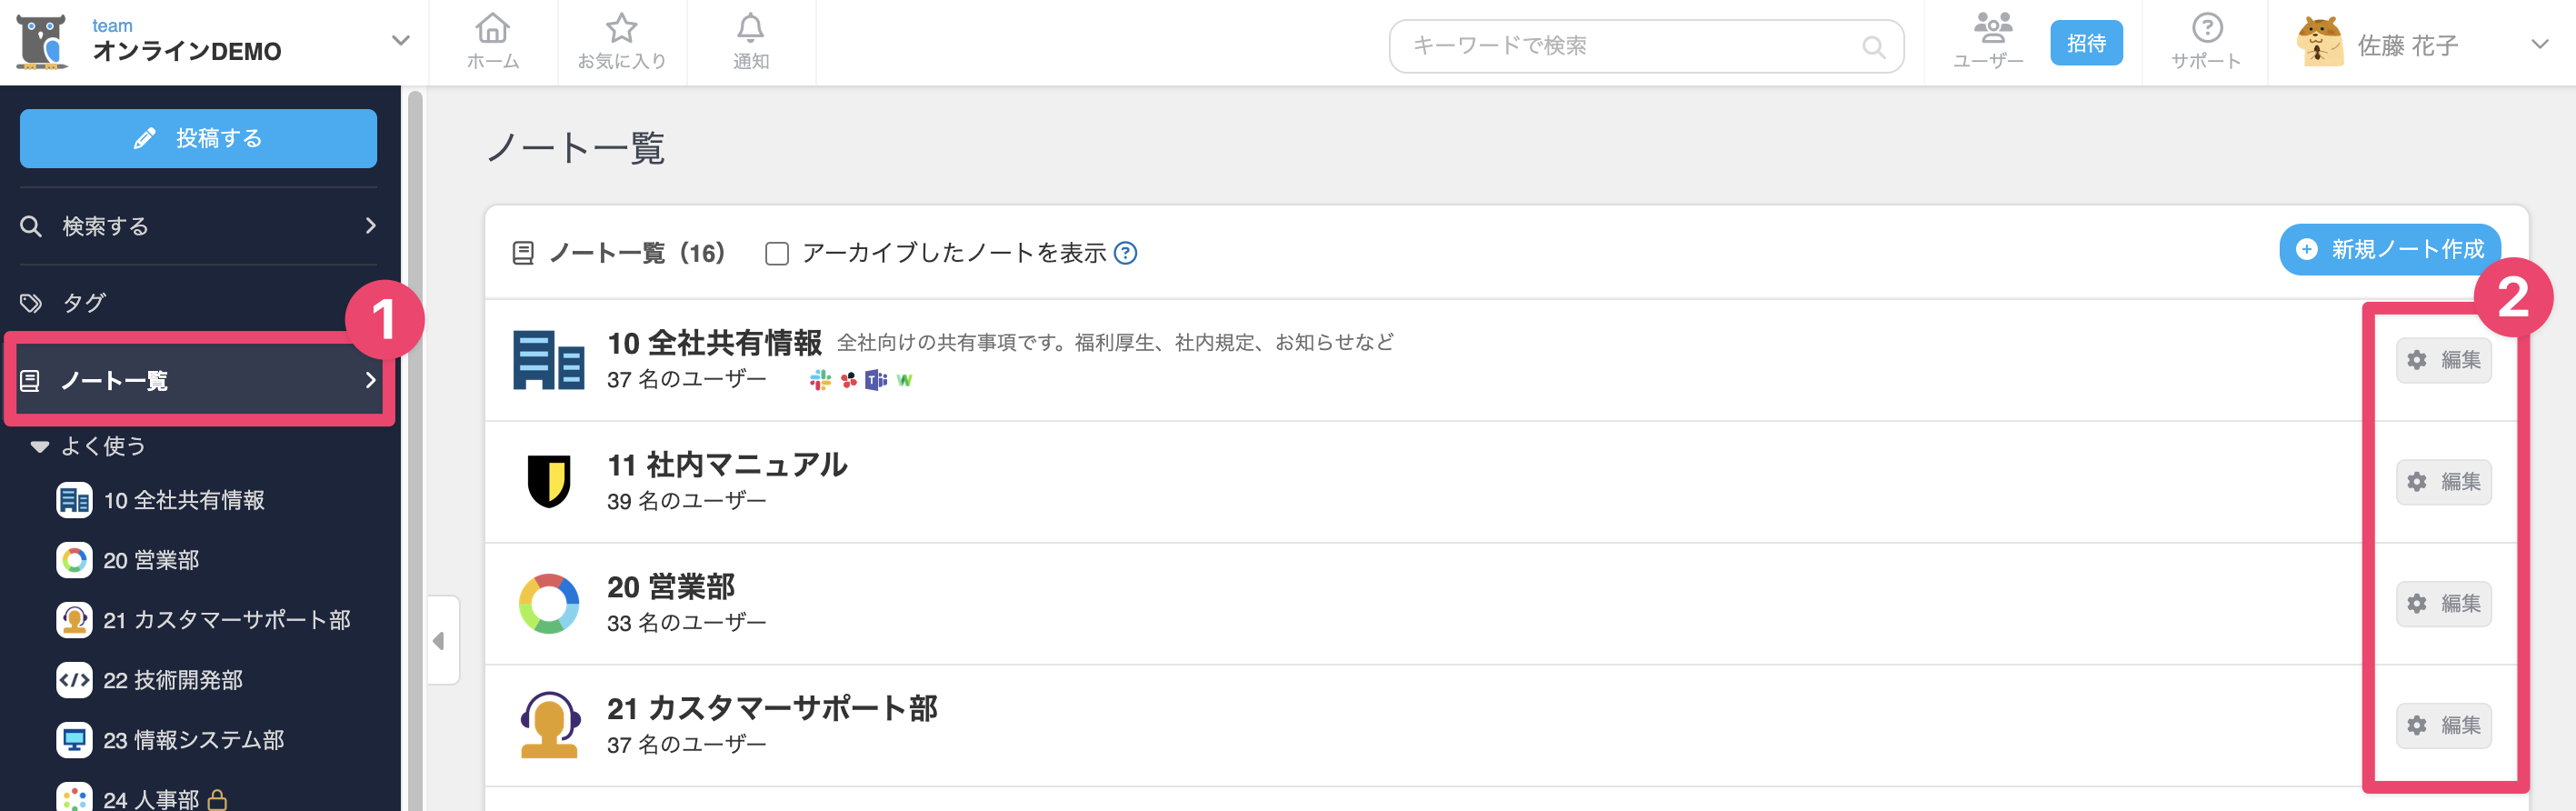
Task: Click the 20 営業部 donut icon in list
Action: [x=548, y=603]
